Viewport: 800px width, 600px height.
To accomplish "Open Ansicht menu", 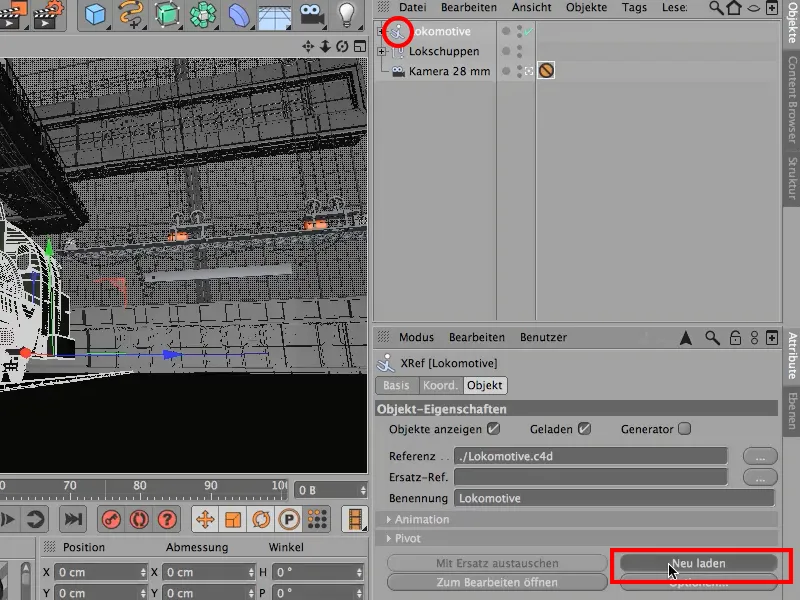I will pyautogui.click(x=532, y=8).
